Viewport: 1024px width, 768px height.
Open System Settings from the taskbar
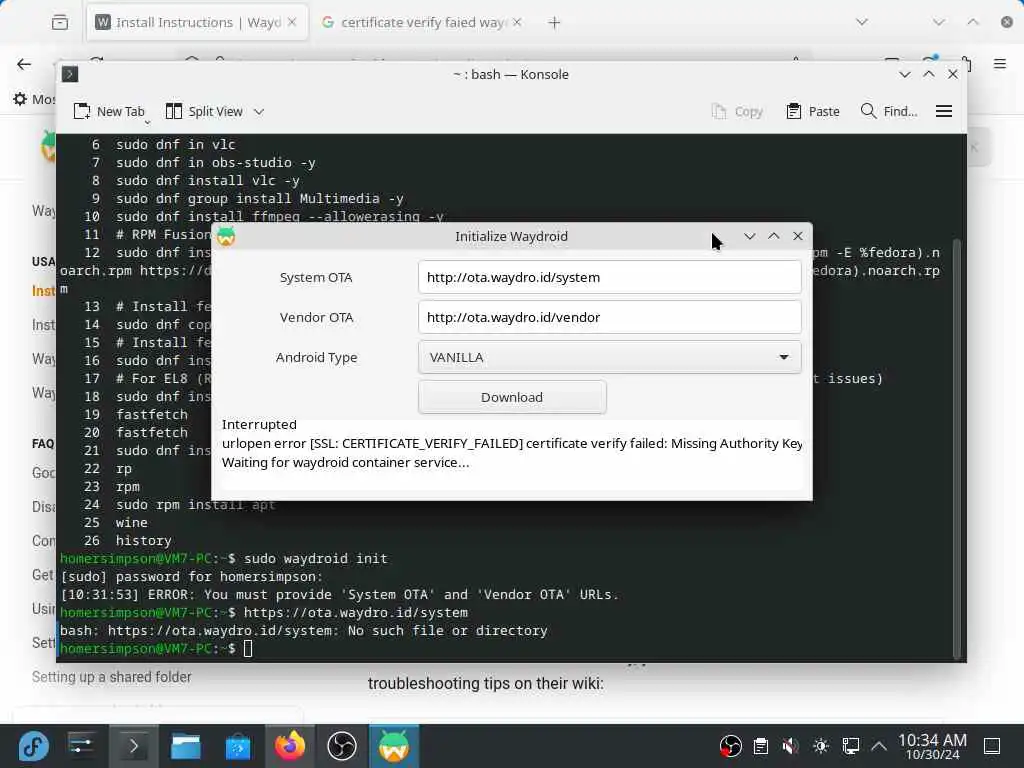[81, 746]
